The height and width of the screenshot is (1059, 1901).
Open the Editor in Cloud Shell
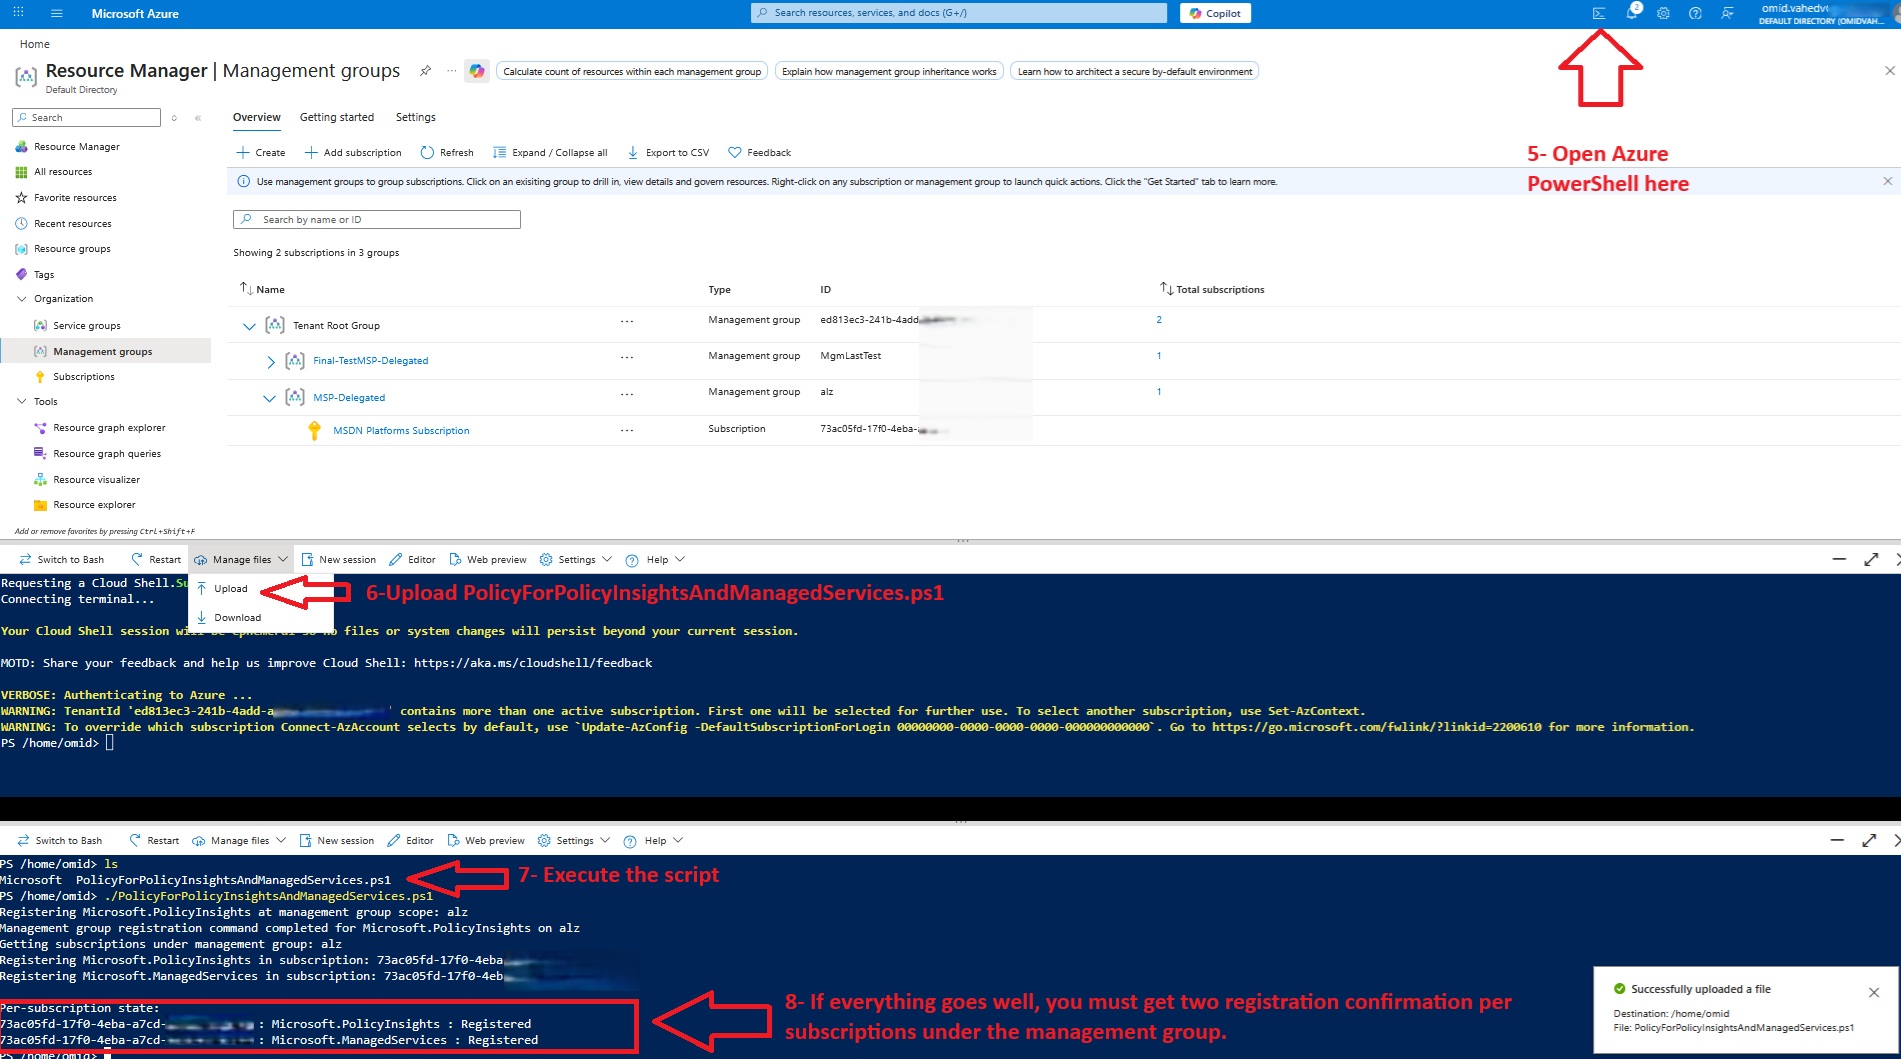tap(412, 559)
